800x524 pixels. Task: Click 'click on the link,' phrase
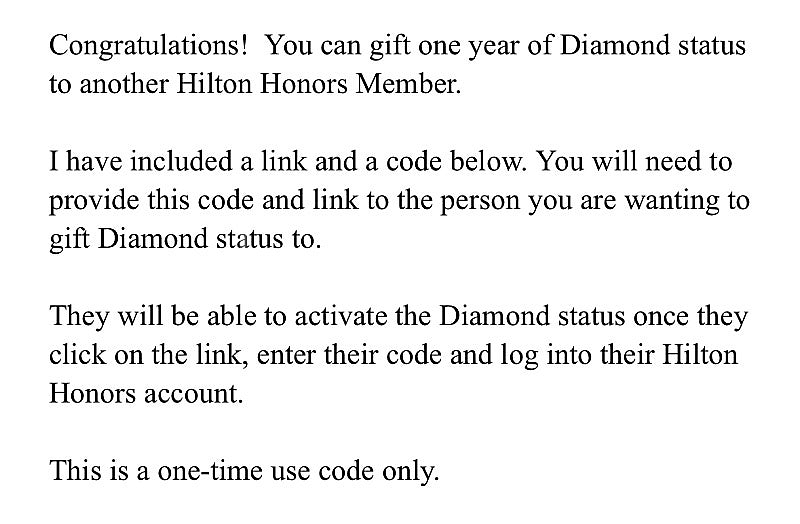pos(149,355)
